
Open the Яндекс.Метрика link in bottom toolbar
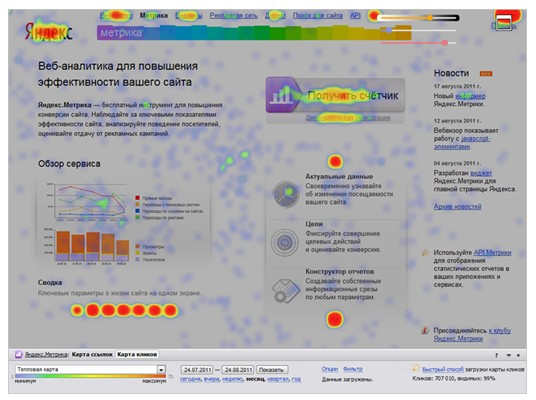point(46,355)
